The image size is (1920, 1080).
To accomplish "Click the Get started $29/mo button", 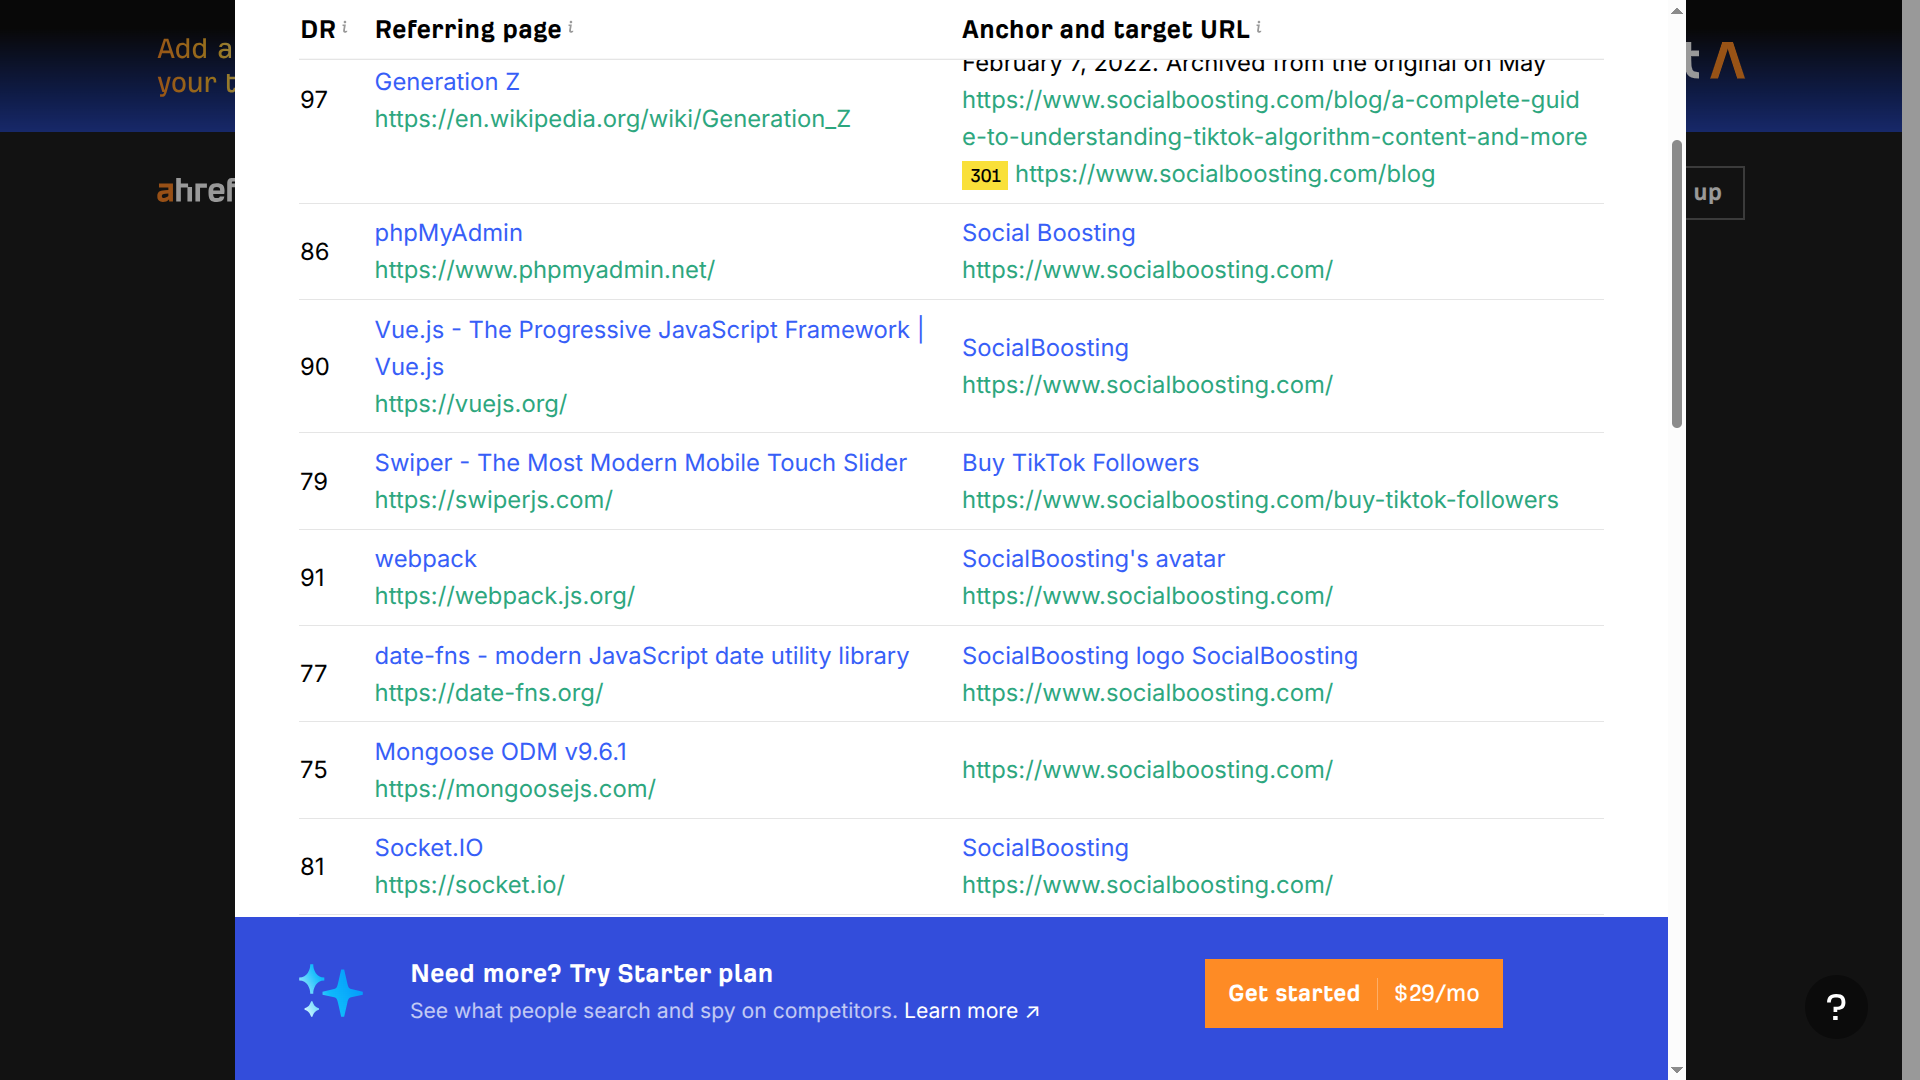I will click(x=1354, y=993).
